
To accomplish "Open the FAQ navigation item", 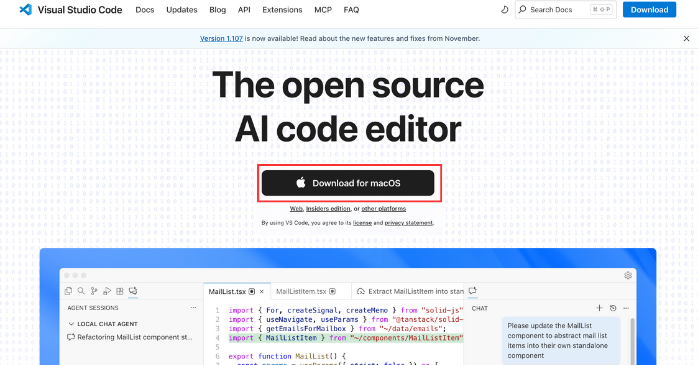I will (x=351, y=10).
